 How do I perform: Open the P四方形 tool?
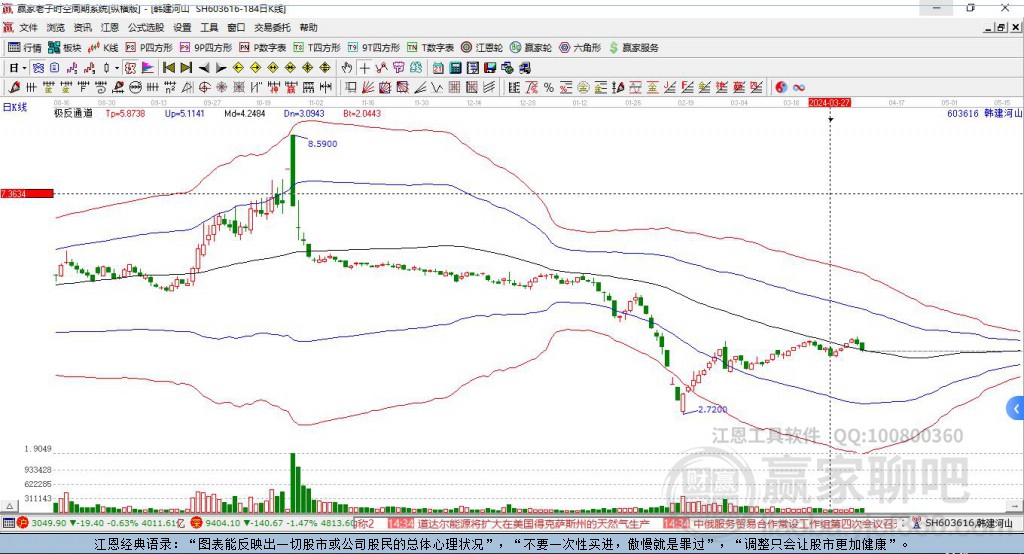tap(149, 48)
